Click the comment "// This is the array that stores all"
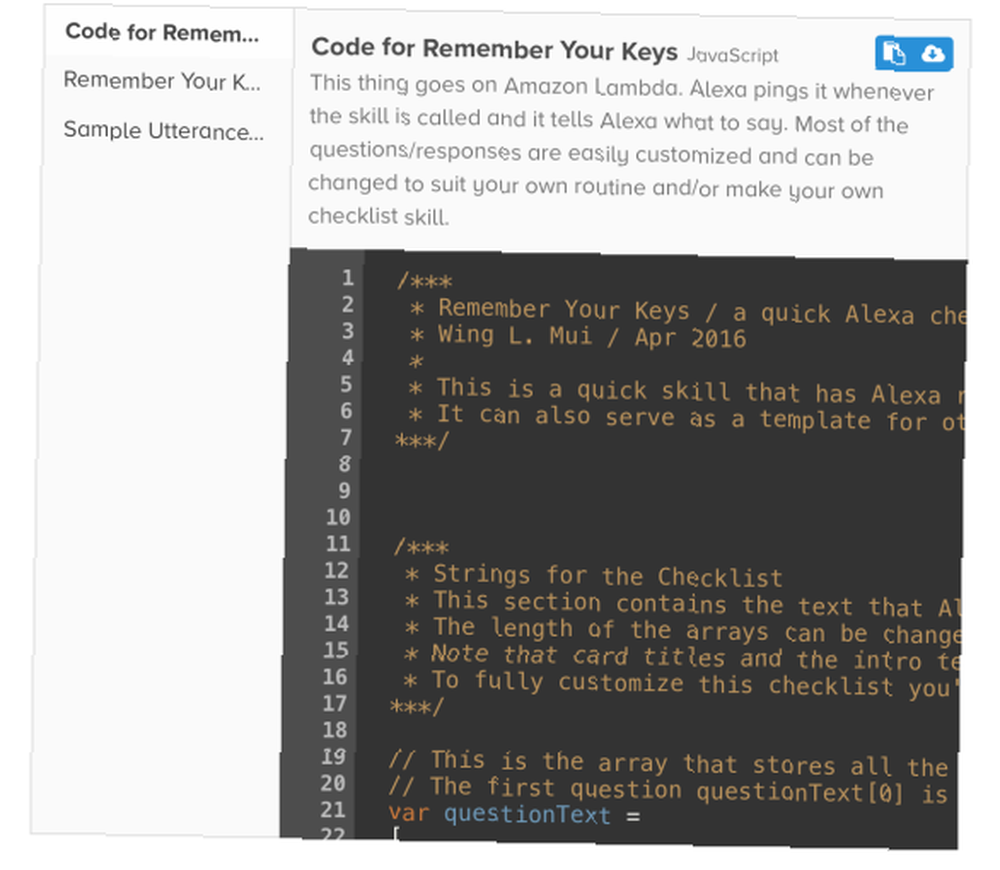This screenshot has height=870, width=1000. [668, 763]
